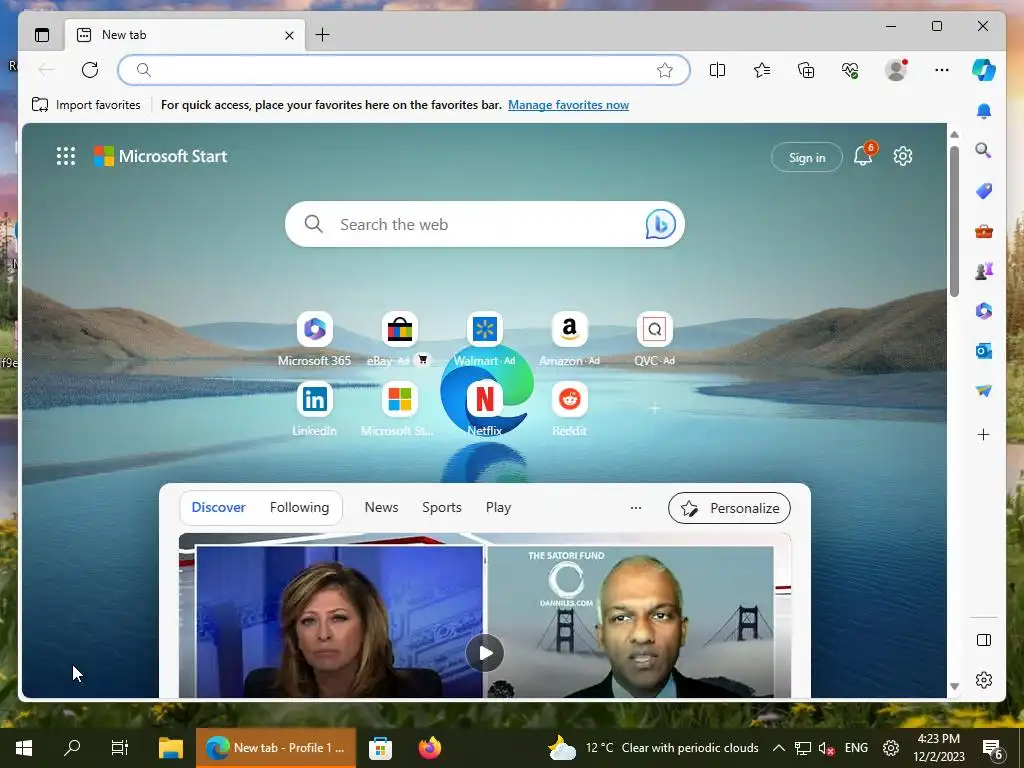Screen dimensions: 1024x768
Task: Switch to the News tab
Action: (381, 507)
